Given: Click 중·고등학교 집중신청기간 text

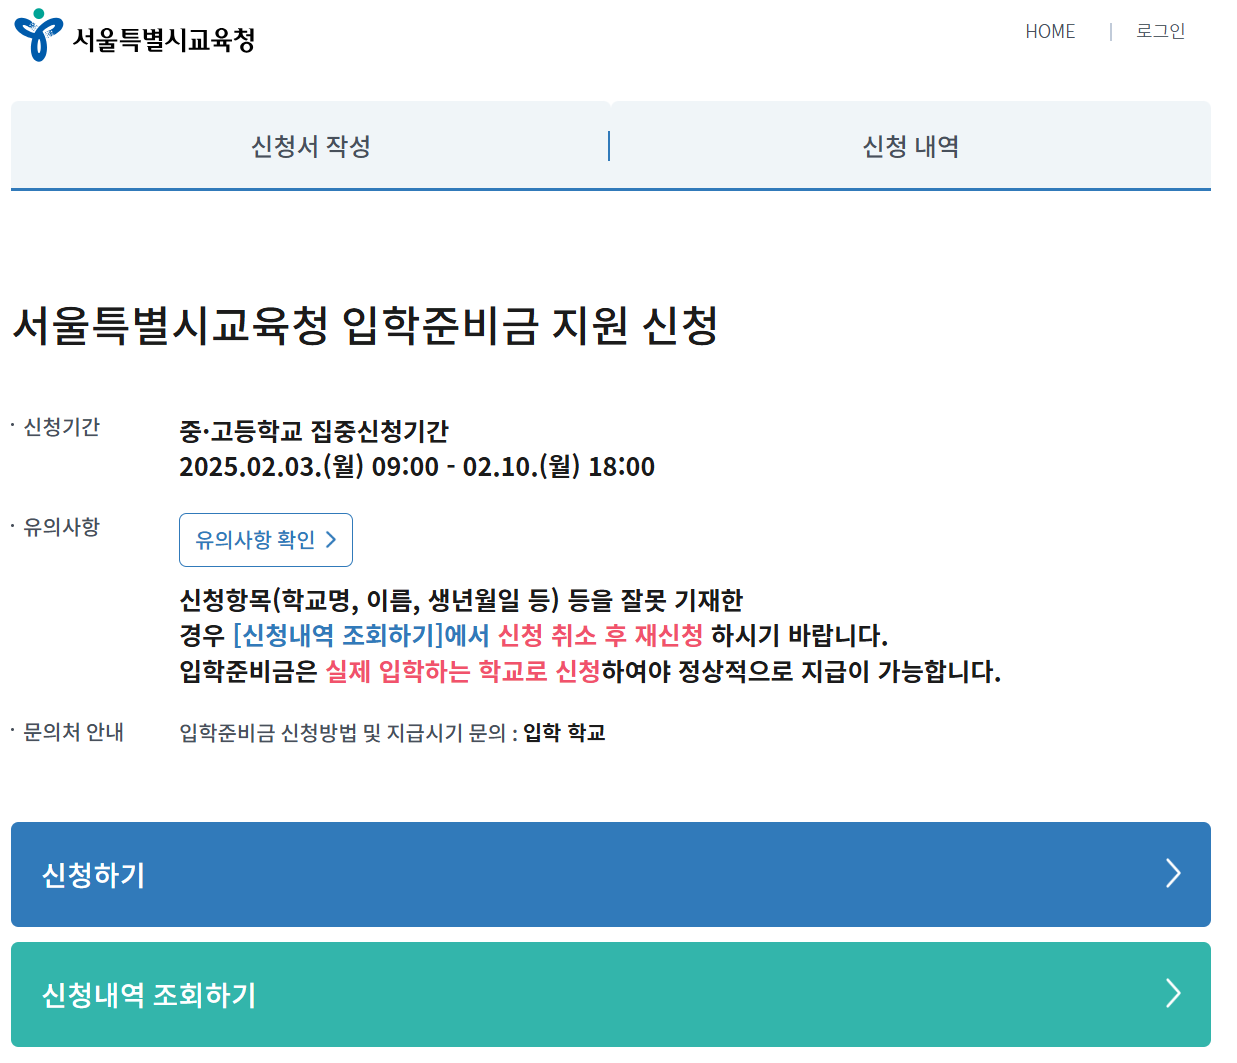Looking at the screenshot, I should [314, 431].
